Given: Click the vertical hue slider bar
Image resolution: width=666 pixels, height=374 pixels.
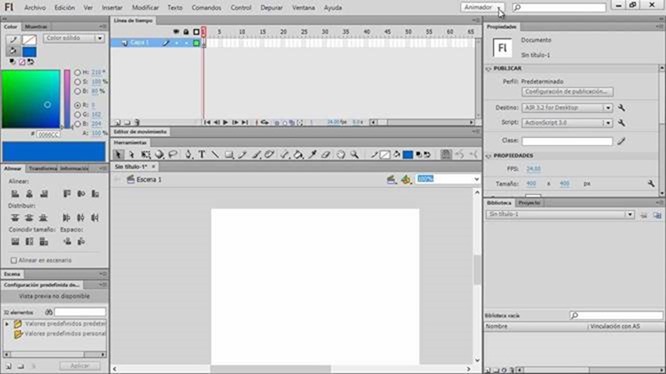Looking at the screenshot, I should tap(67, 99).
